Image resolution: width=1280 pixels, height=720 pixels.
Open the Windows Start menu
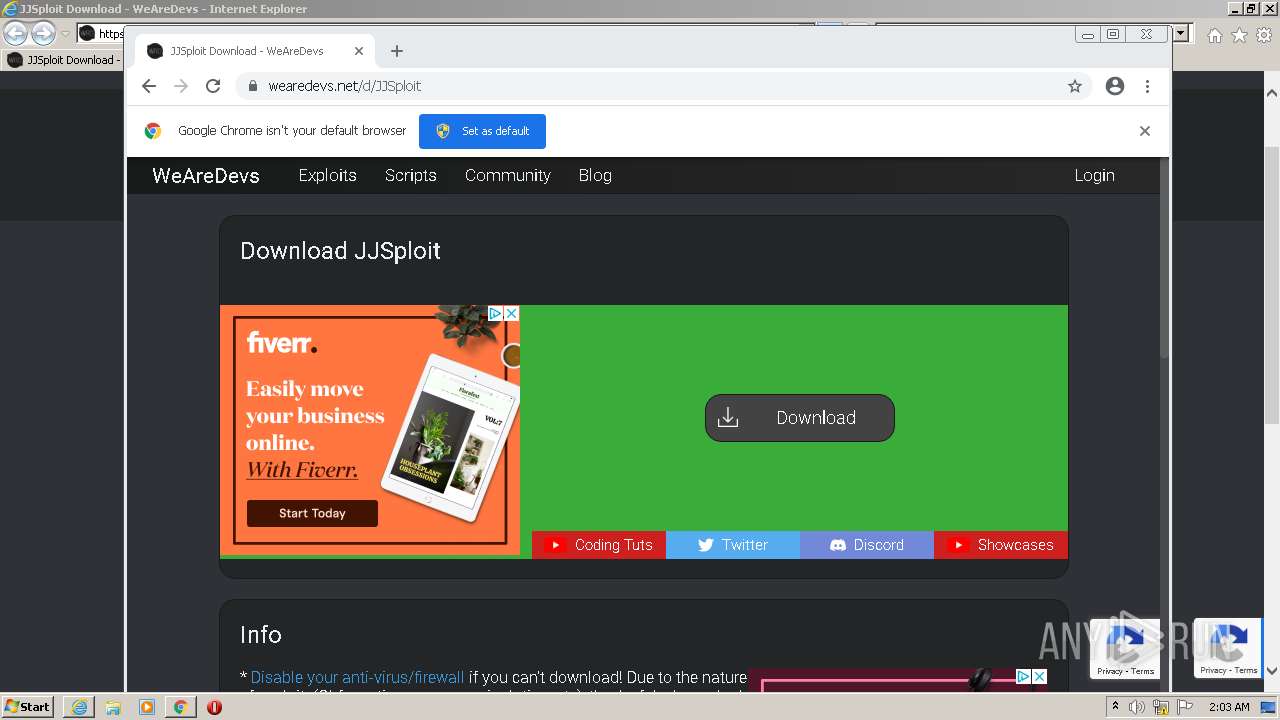point(28,706)
